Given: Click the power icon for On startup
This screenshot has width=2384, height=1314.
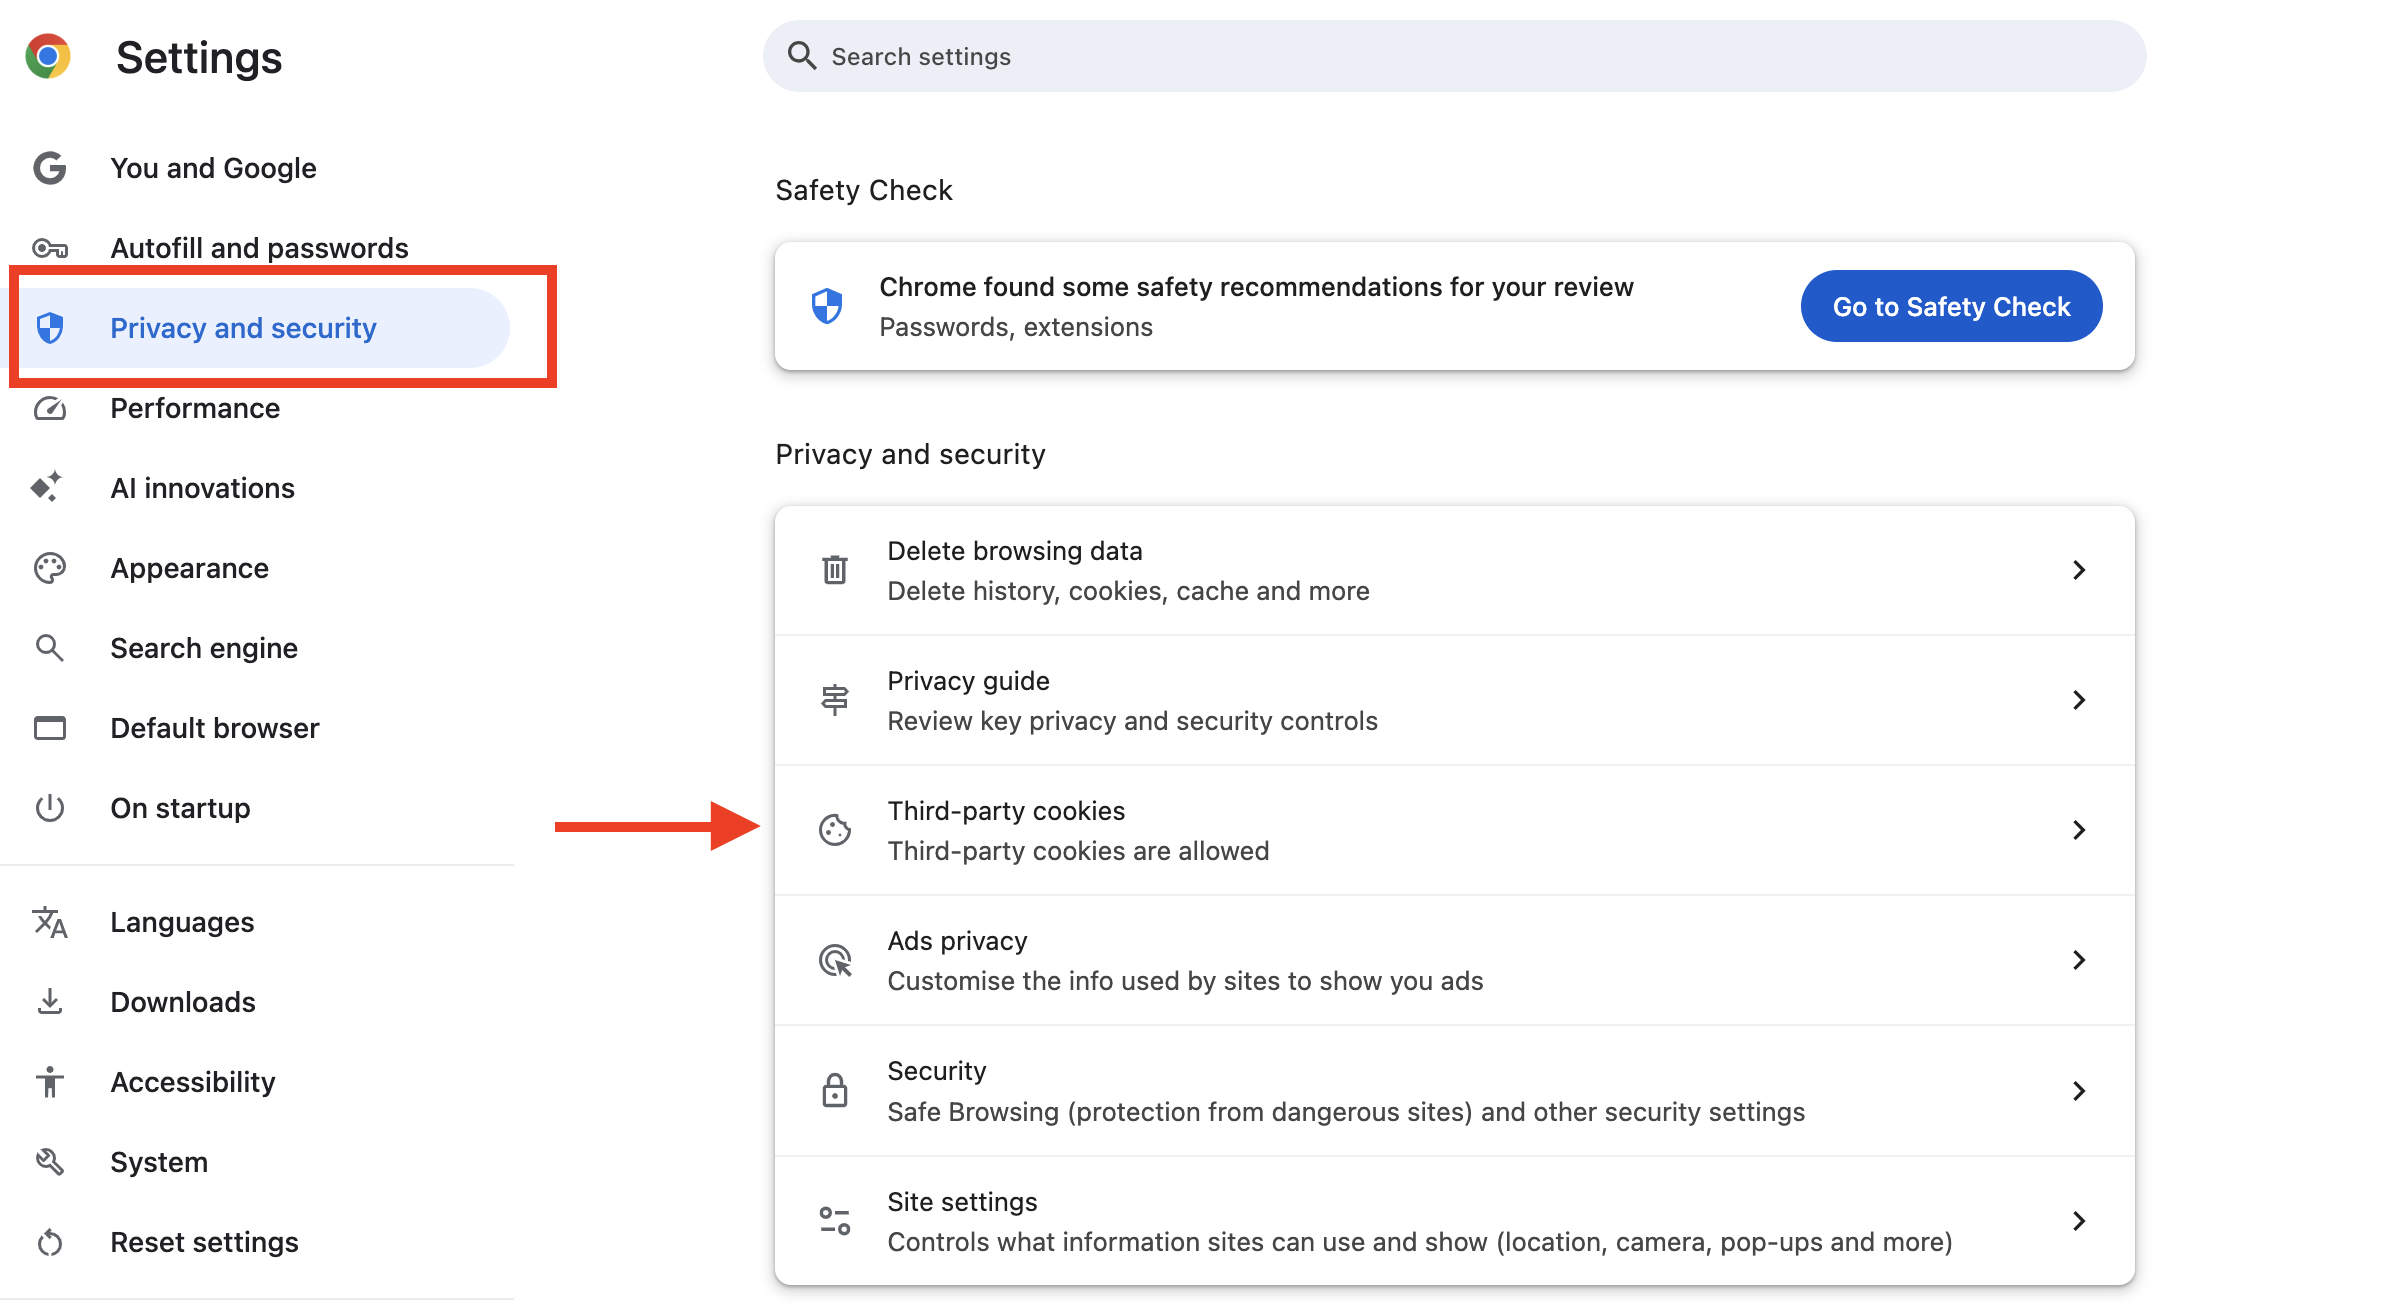Looking at the screenshot, I should pos(50,808).
